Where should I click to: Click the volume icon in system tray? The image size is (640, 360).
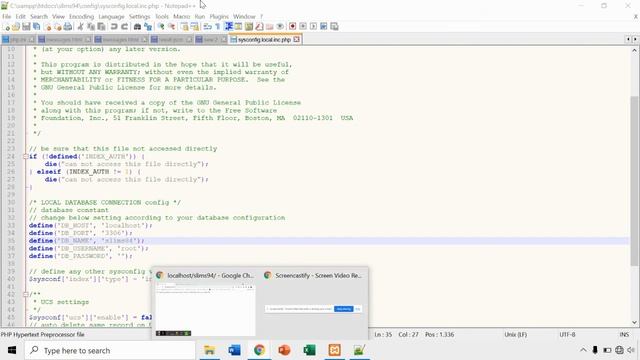coord(631,350)
